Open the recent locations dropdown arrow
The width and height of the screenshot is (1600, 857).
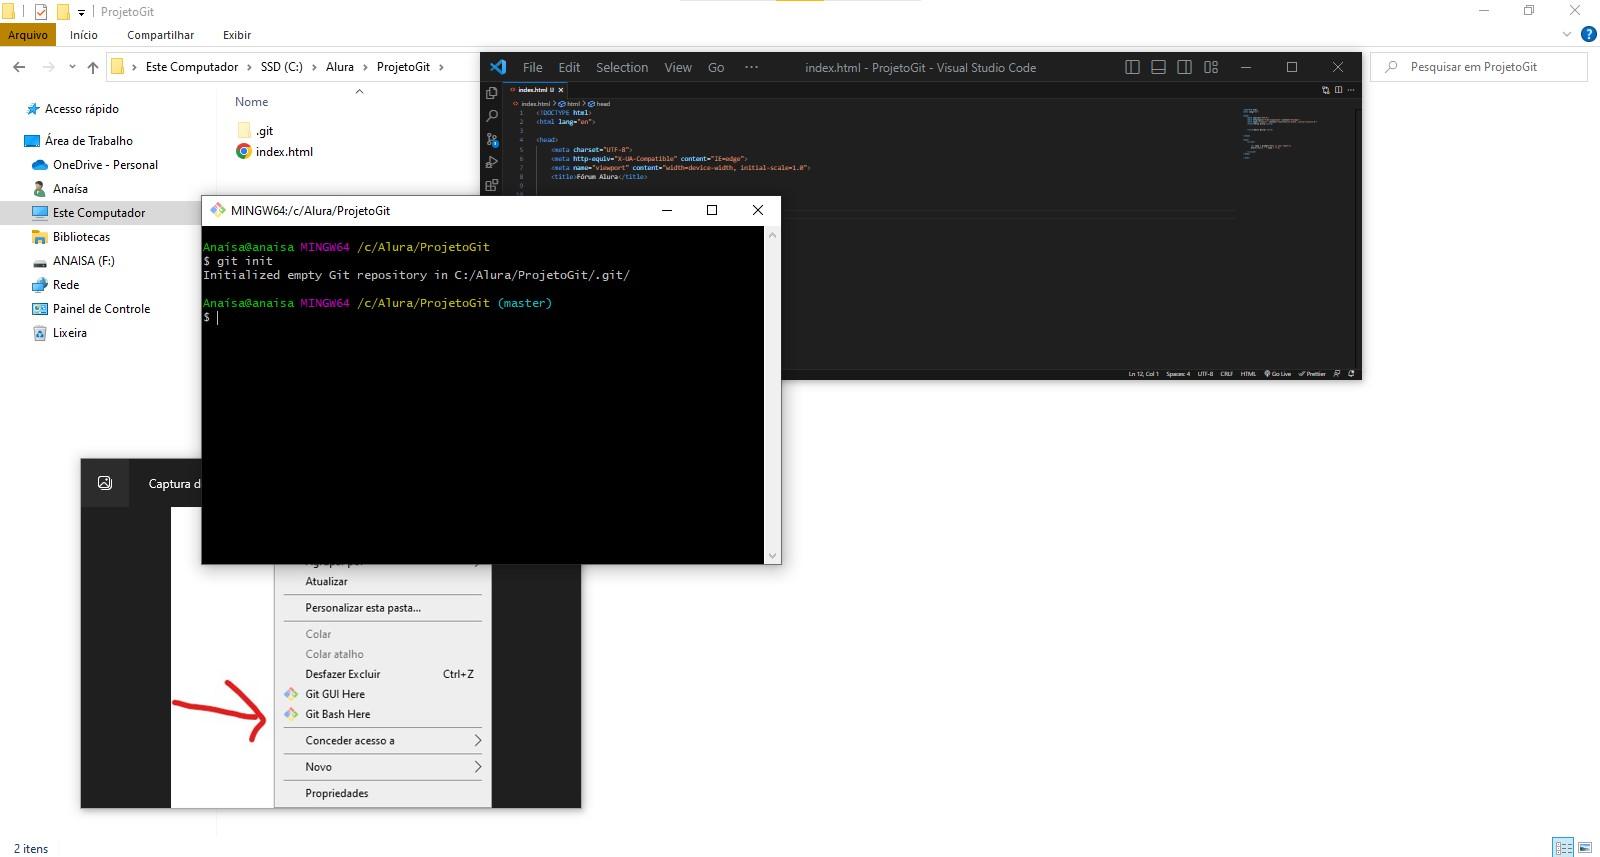pos(72,67)
